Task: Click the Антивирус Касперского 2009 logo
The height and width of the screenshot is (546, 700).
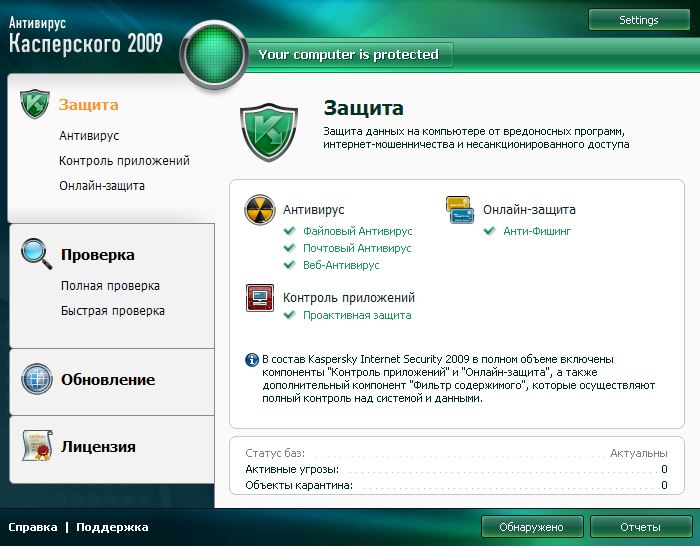Action: (x=86, y=36)
